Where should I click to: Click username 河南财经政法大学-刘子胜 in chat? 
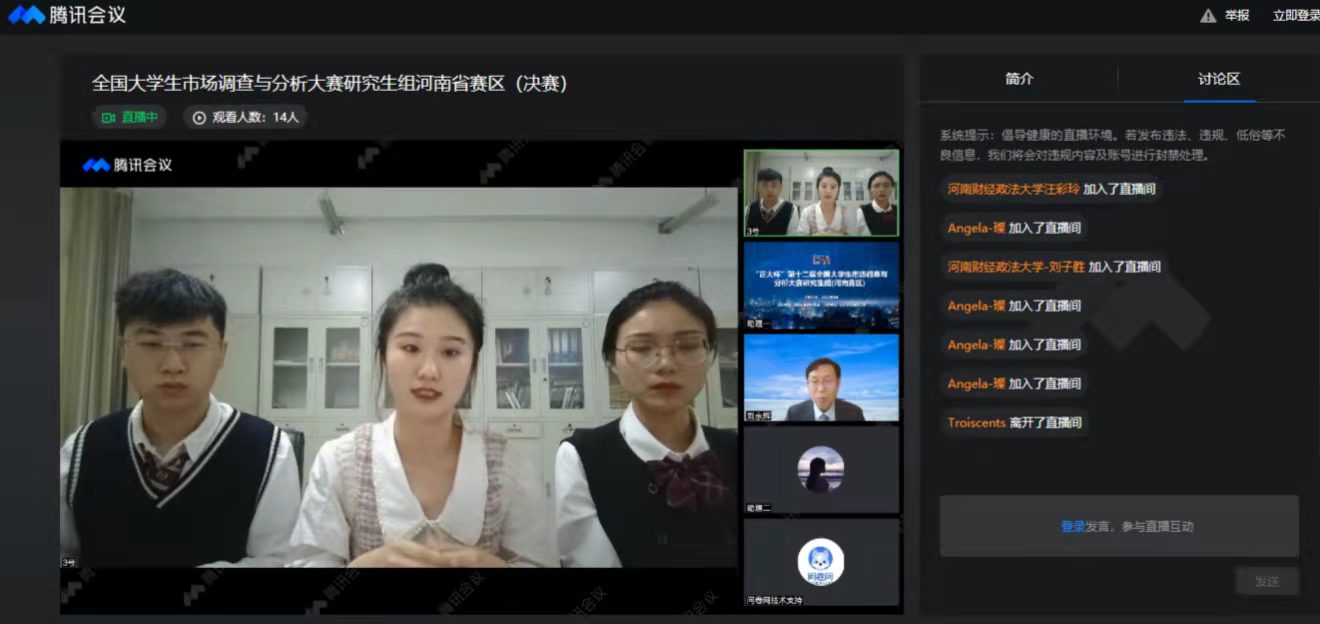coord(1016,267)
